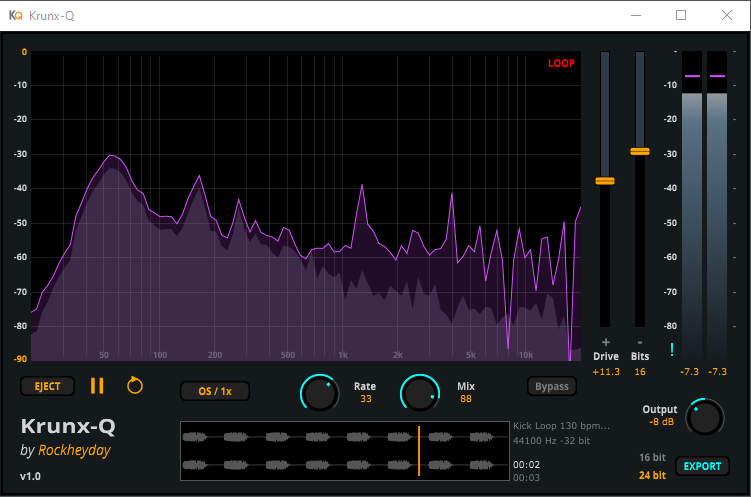Click the Bits value 16
751x497 pixels.
point(640,372)
